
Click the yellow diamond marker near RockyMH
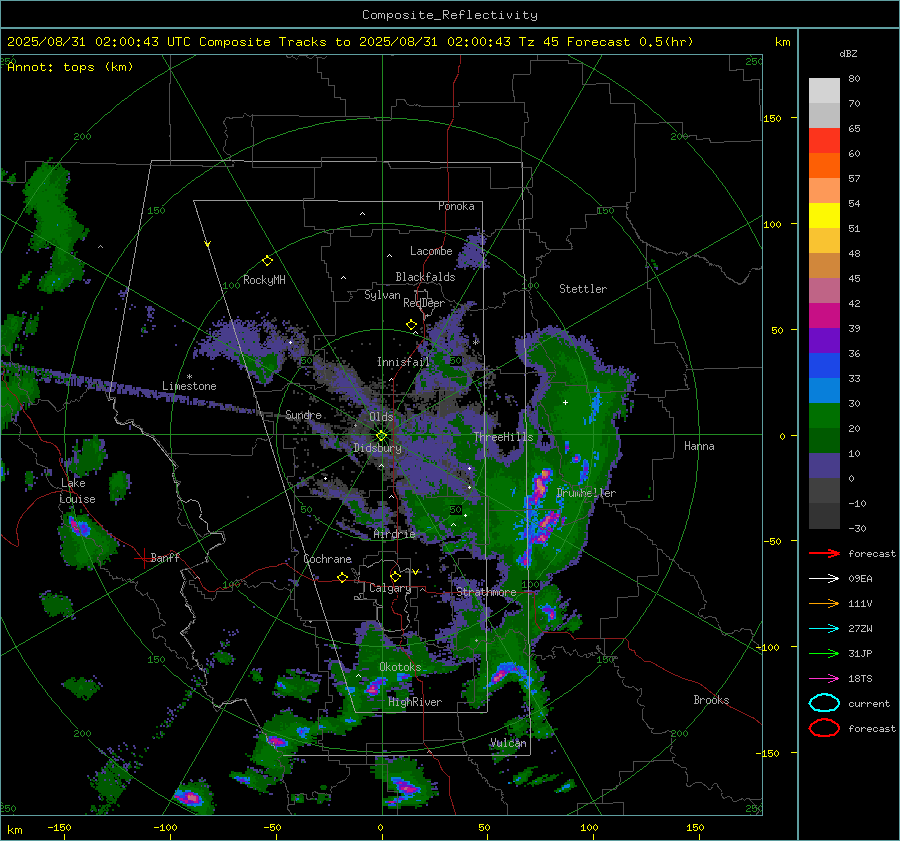pyautogui.click(x=267, y=261)
